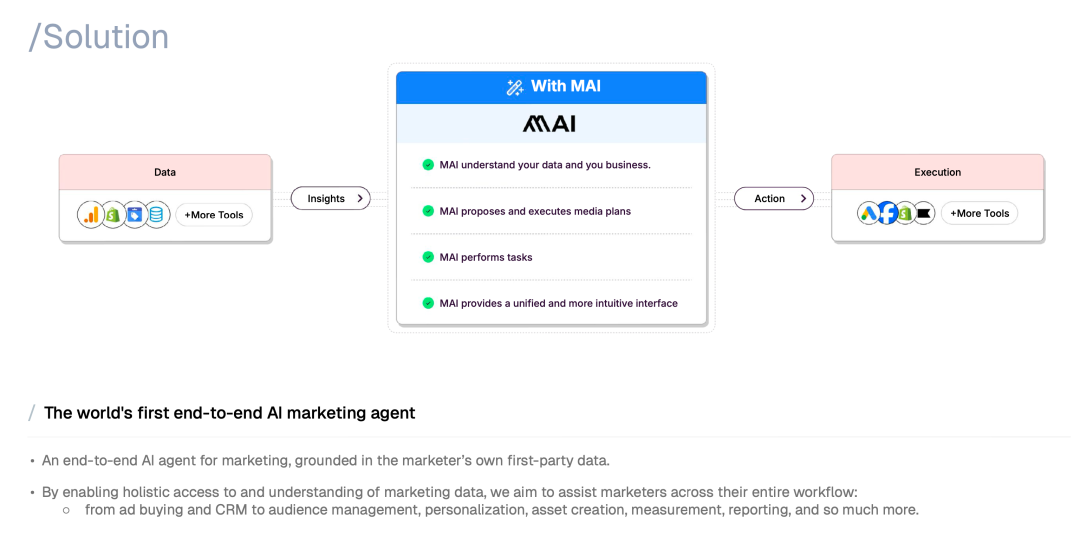The width and height of the screenshot is (1080, 549).
Task: Click the green check beside 'MAI understand your data'
Action: pos(428,165)
